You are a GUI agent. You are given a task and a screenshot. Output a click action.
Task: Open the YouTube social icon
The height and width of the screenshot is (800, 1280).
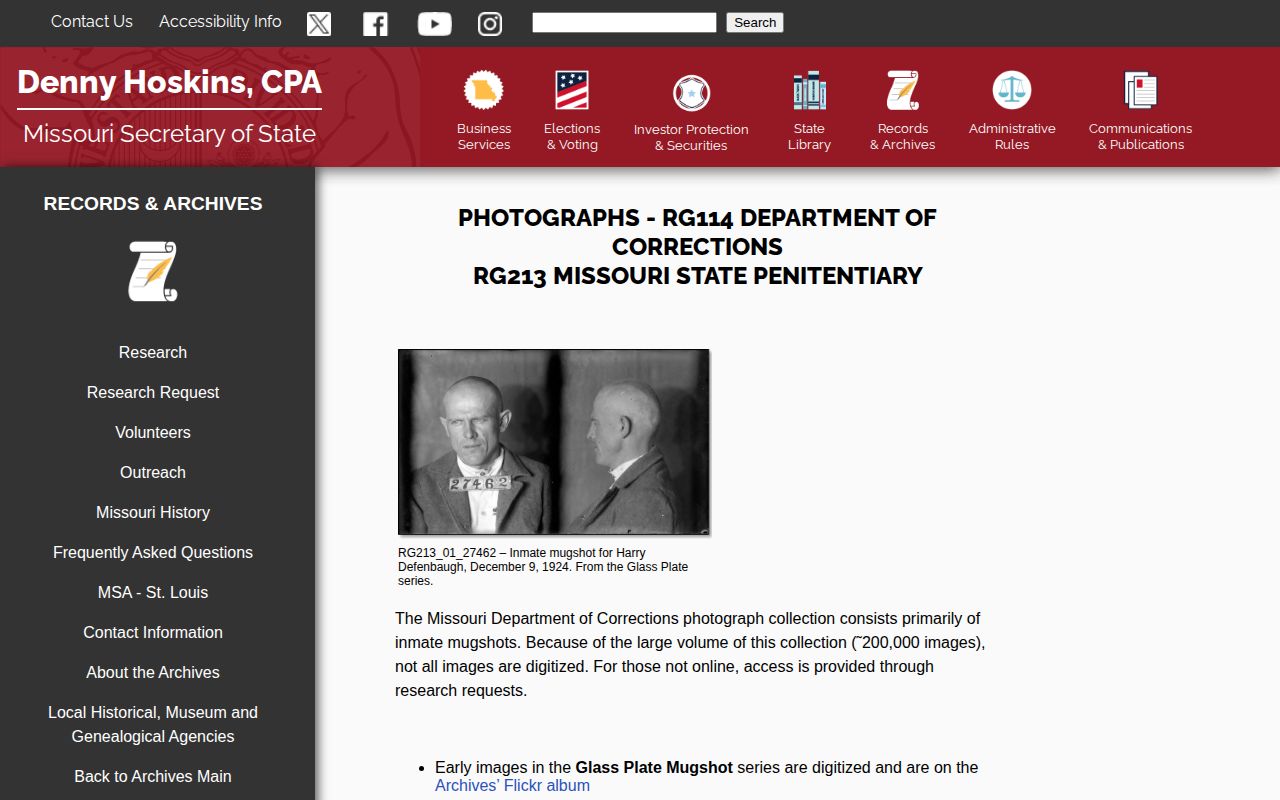click(x=434, y=24)
